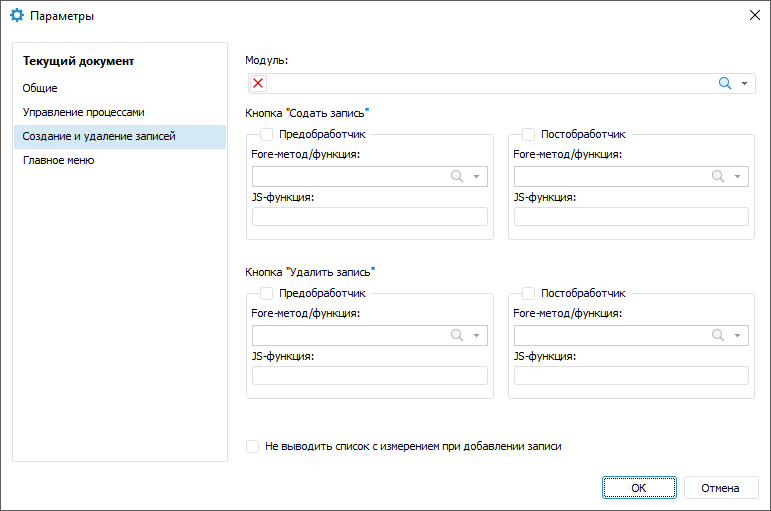Select Общие in the left panel
The width and height of the screenshot is (771, 511).
point(40,88)
